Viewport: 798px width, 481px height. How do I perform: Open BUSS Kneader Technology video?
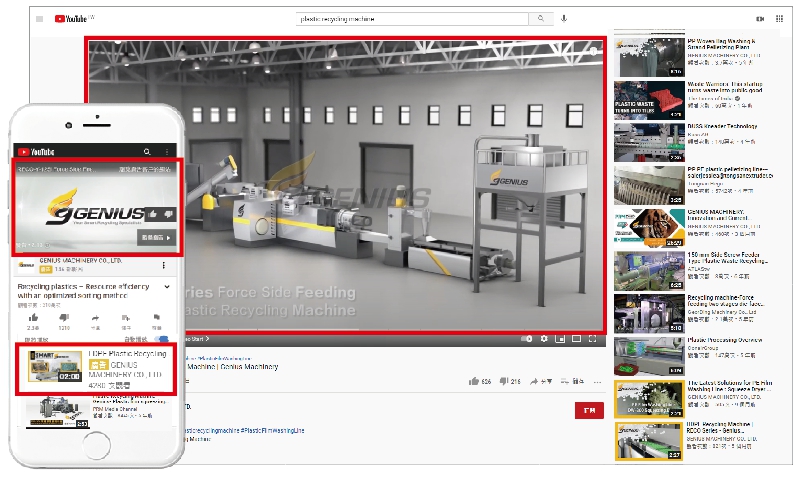tap(722, 126)
